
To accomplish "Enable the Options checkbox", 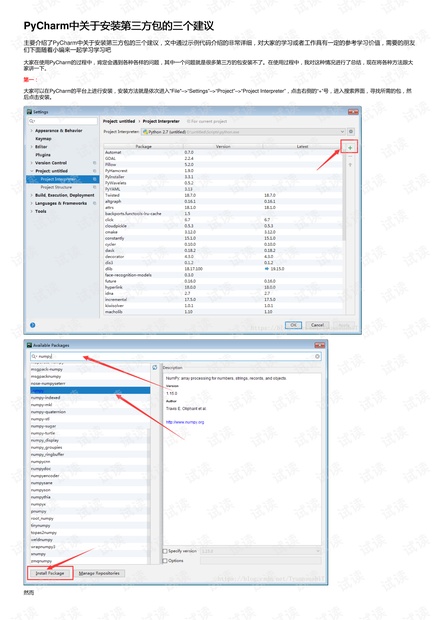I will click(165, 561).
